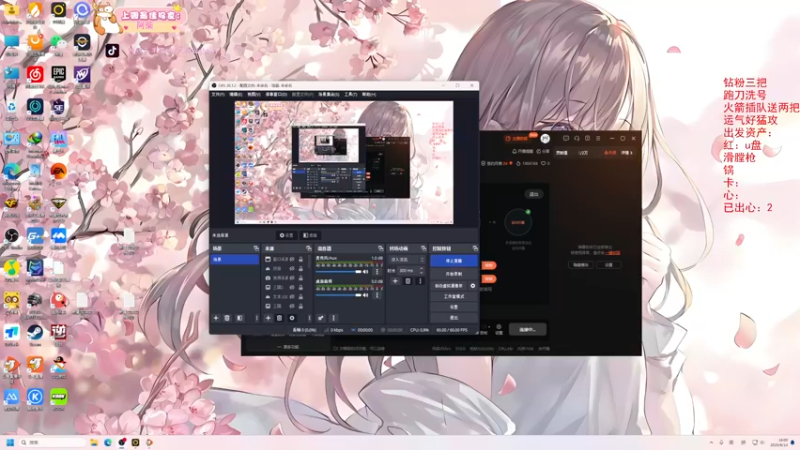Pop out the Scenes dock panel
The image size is (800, 450).
tap(256, 248)
